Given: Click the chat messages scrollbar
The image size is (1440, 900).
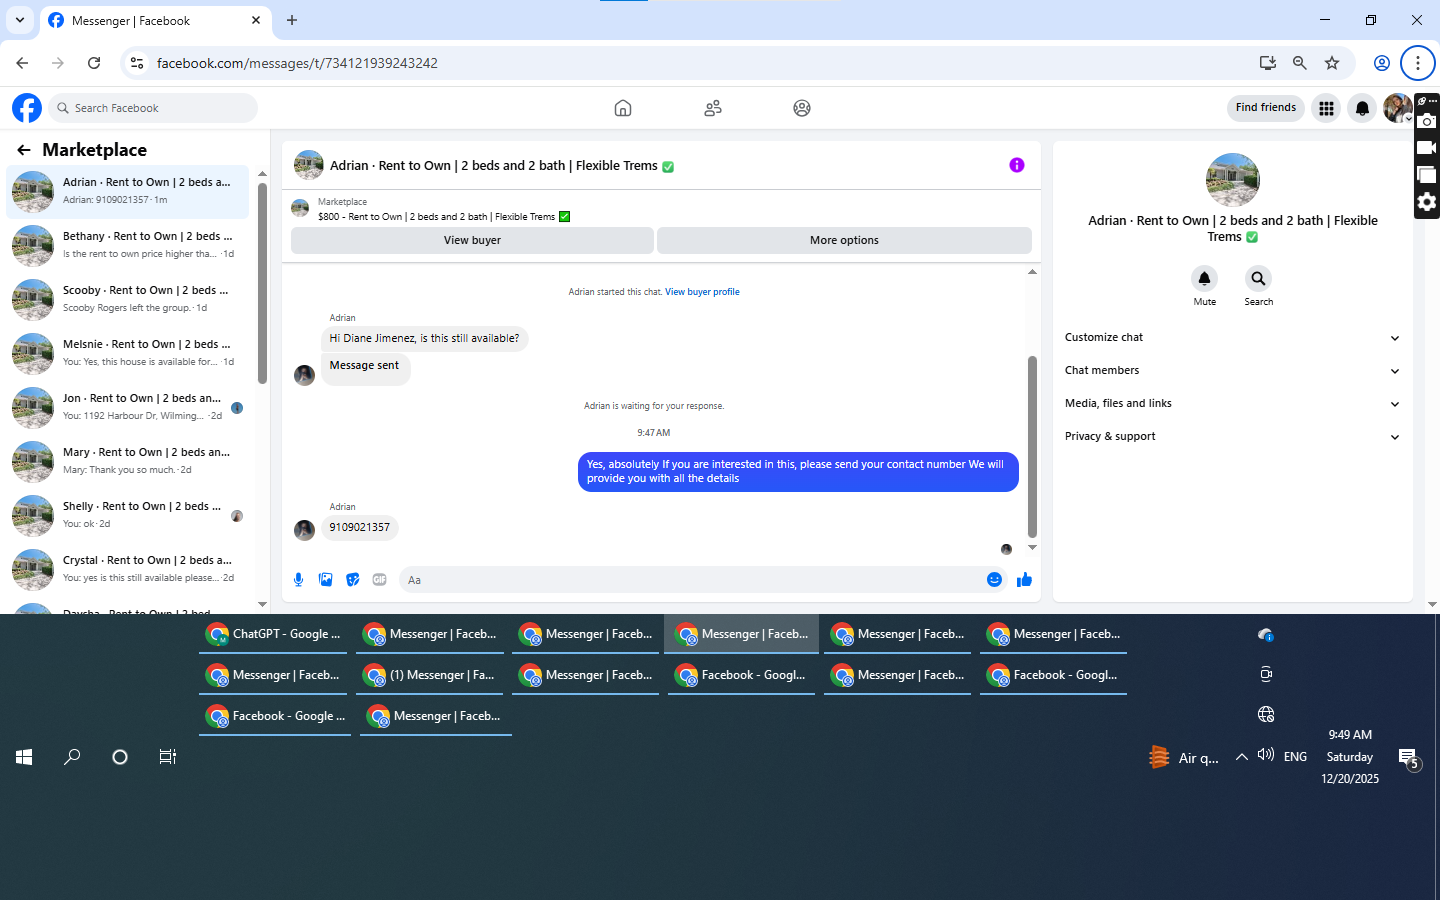Looking at the screenshot, I should pyautogui.click(x=1032, y=447).
